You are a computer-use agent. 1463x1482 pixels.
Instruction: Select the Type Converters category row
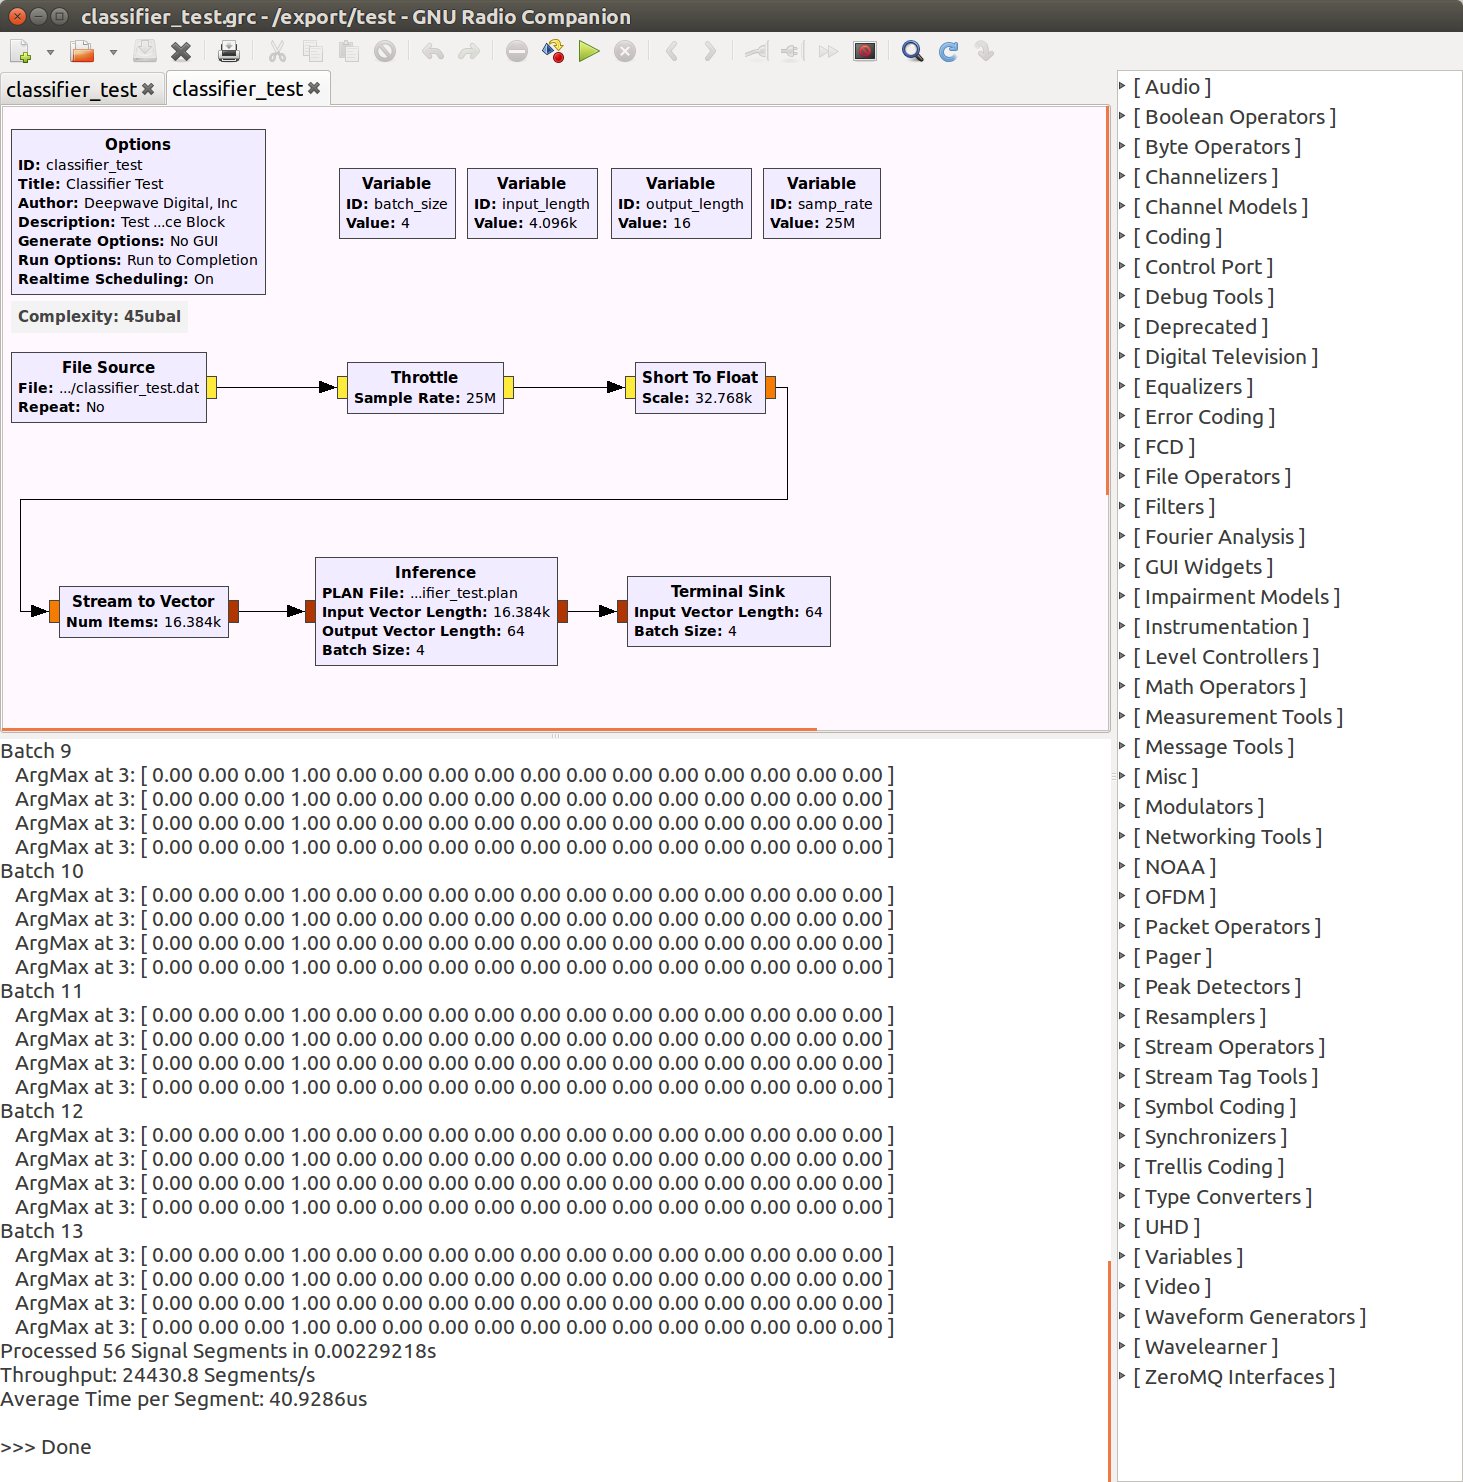(x=1288, y=1197)
